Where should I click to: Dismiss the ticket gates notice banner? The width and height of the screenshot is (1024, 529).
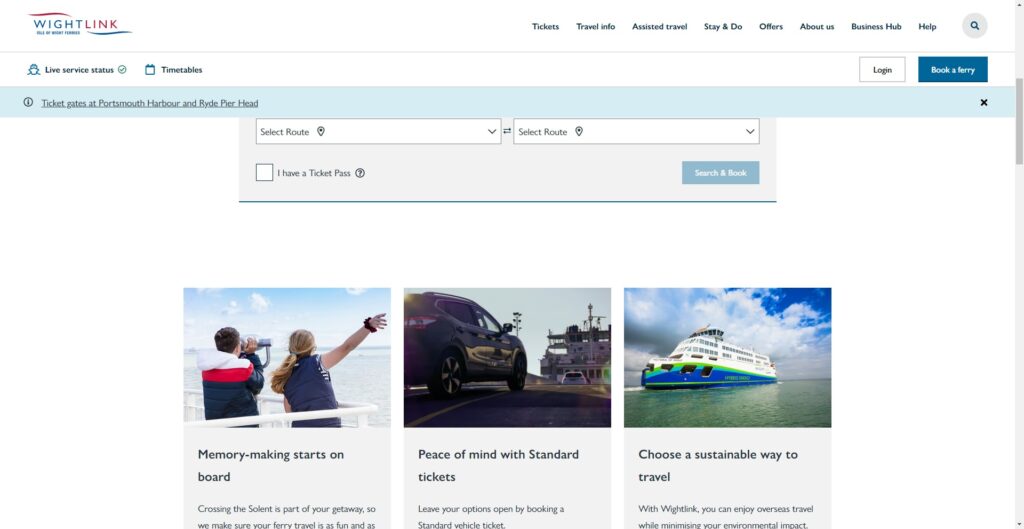pos(983,103)
